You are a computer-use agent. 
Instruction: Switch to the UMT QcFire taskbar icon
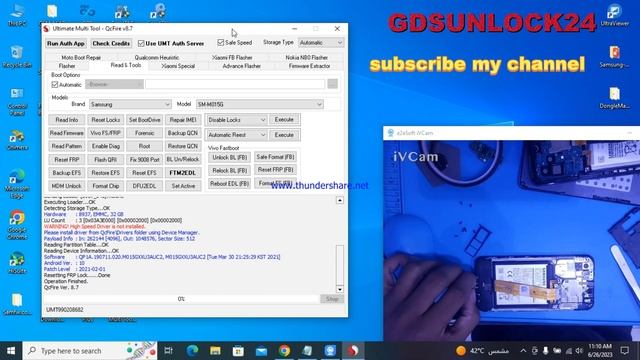pyautogui.click(x=353, y=351)
